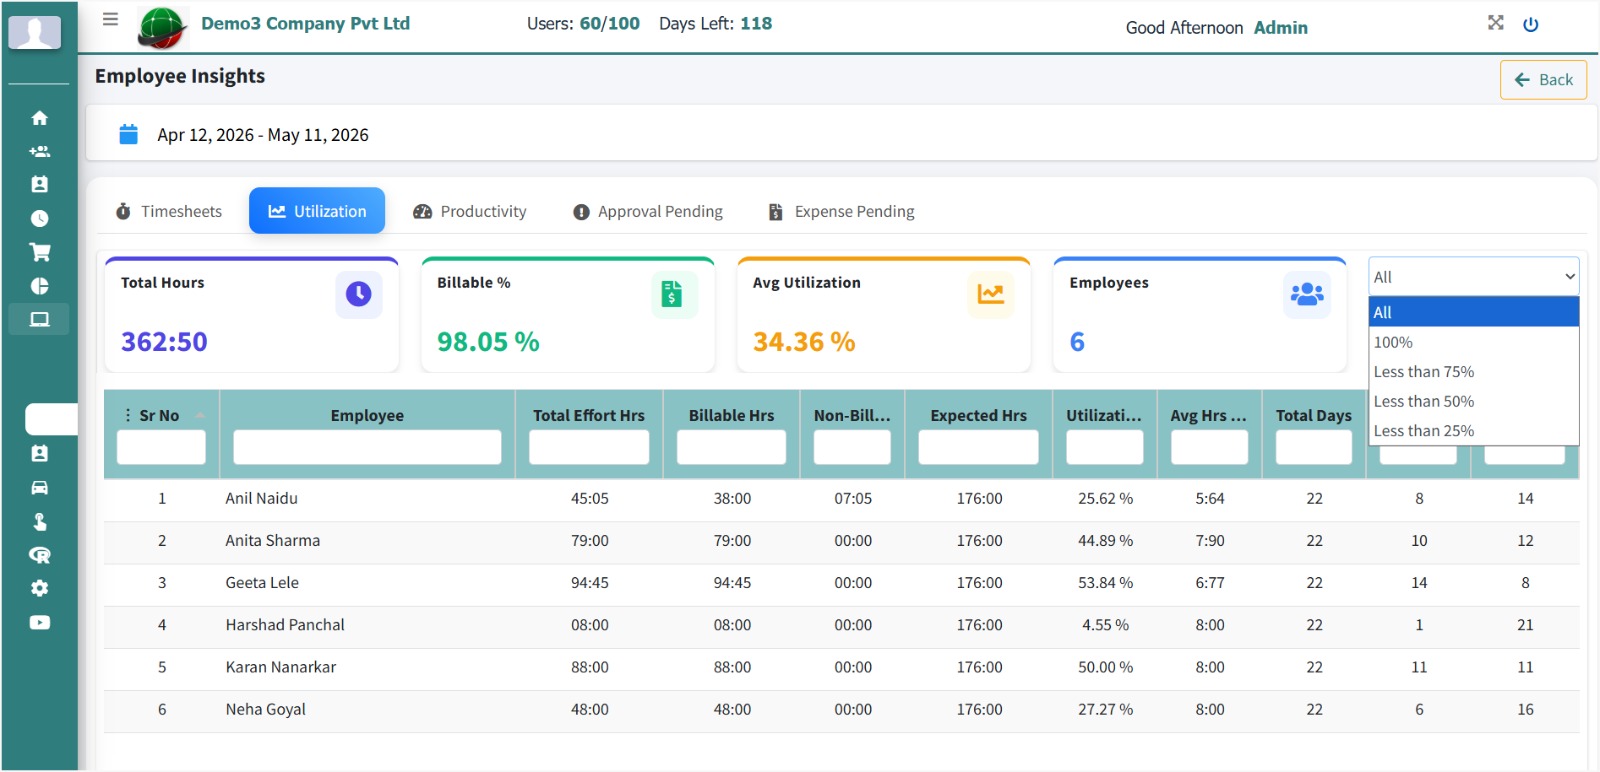Choose 100% in the filter list

point(1474,342)
